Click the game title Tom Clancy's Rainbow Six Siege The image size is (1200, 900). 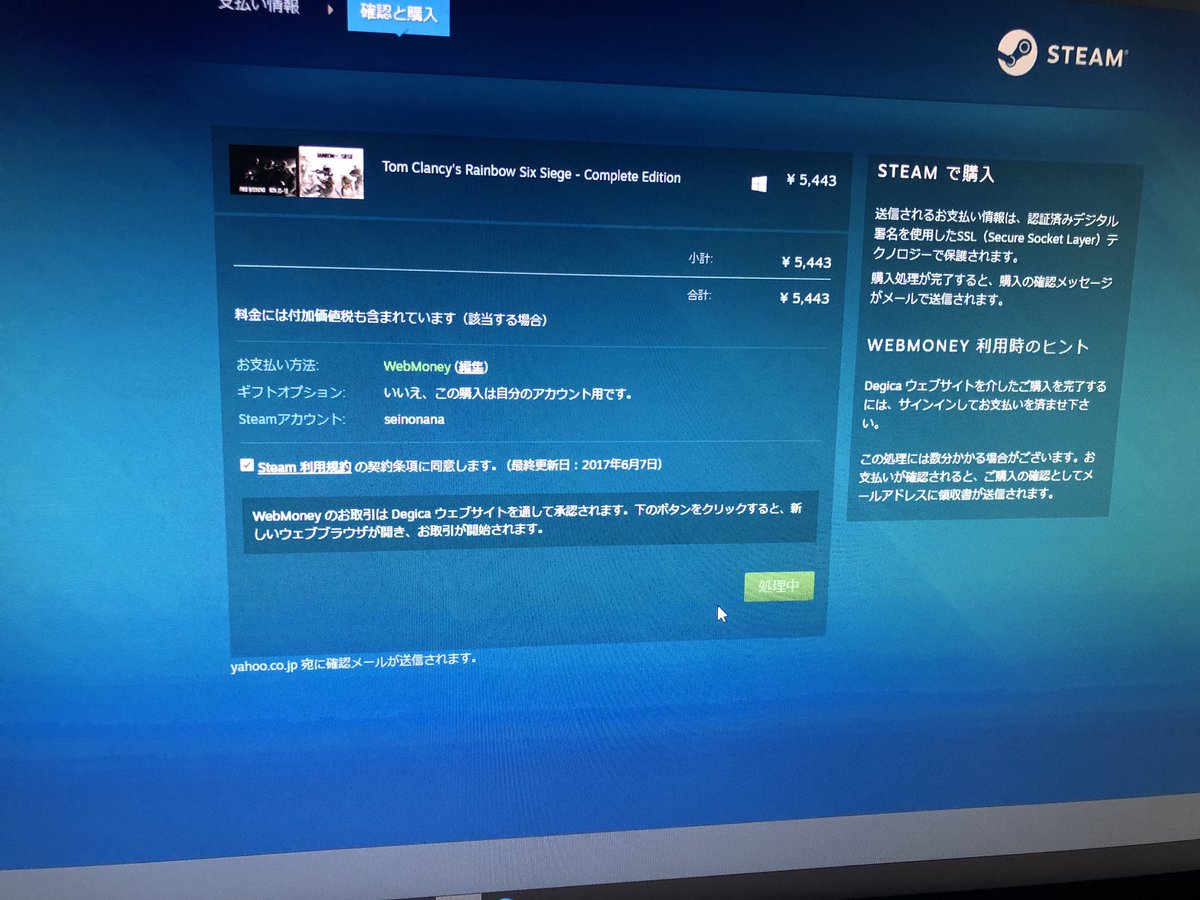(x=531, y=172)
